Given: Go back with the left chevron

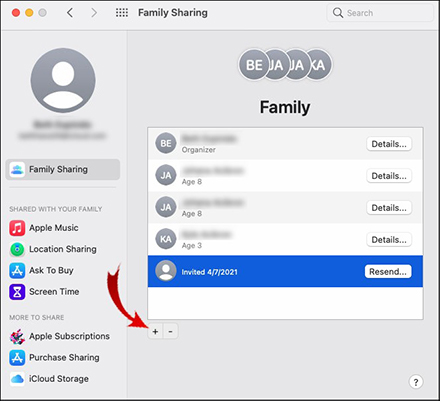Looking at the screenshot, I should point(70,13).
